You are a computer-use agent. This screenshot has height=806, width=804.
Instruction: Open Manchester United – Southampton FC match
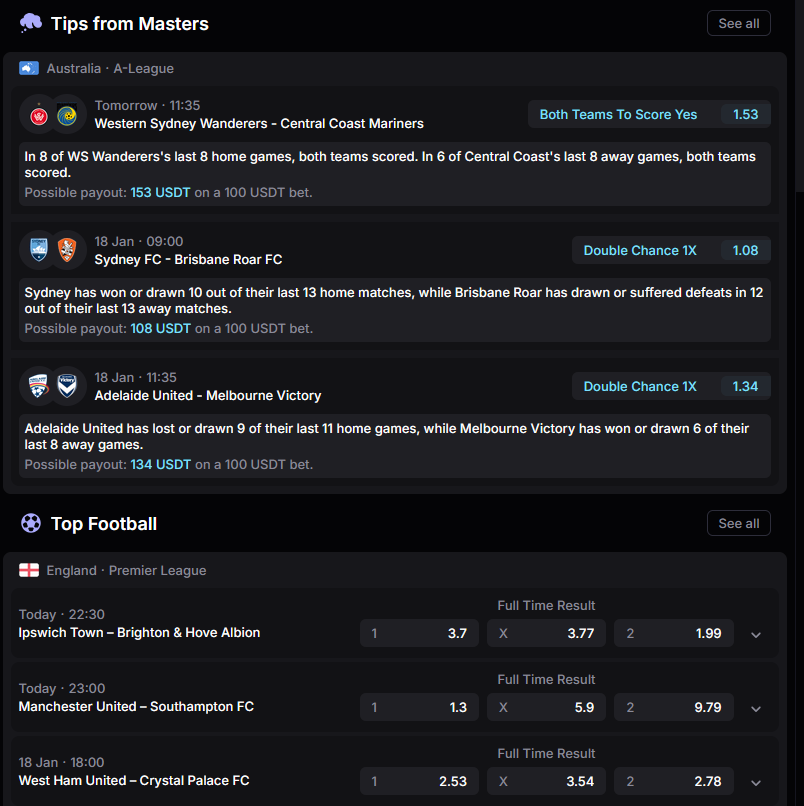136,706
